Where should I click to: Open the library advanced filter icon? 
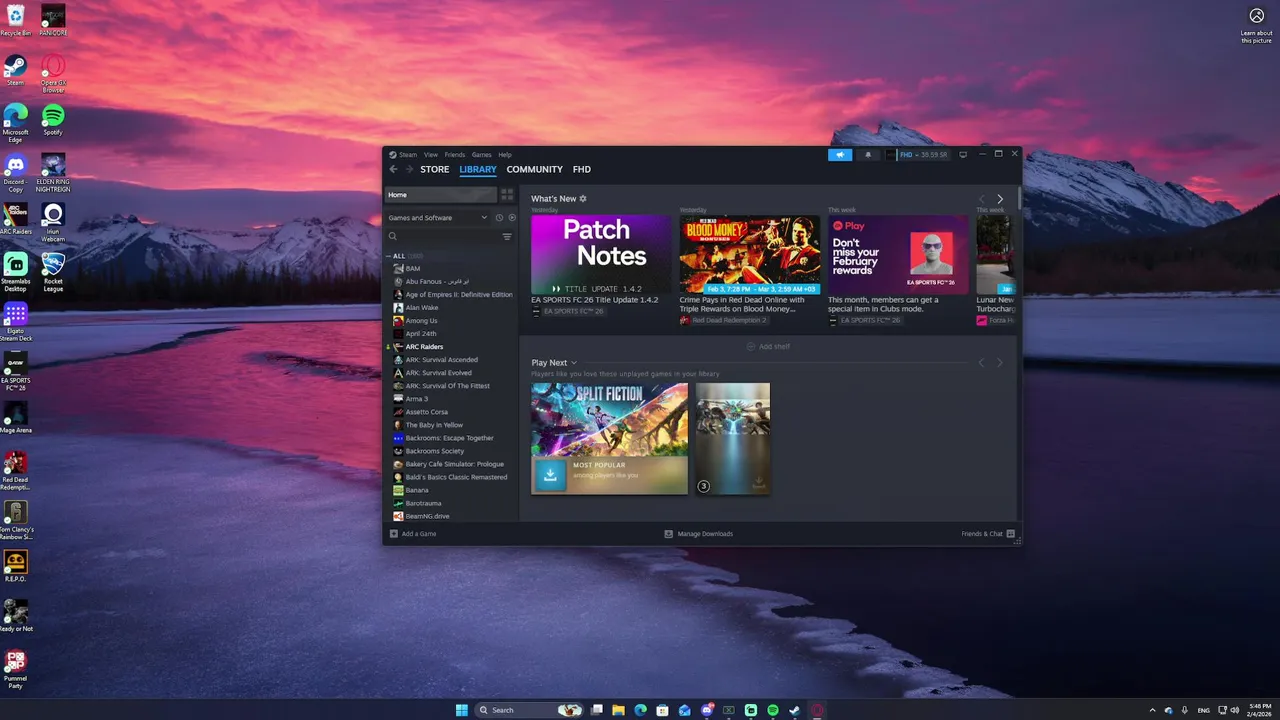507,237
